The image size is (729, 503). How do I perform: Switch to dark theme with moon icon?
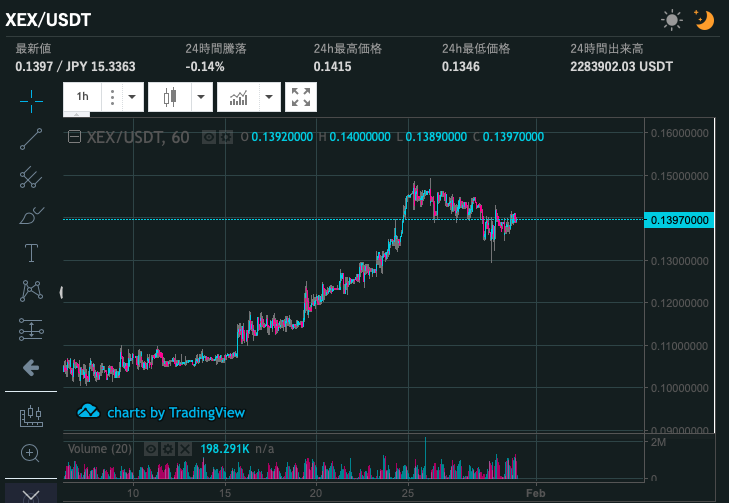[x=705, y=19]
